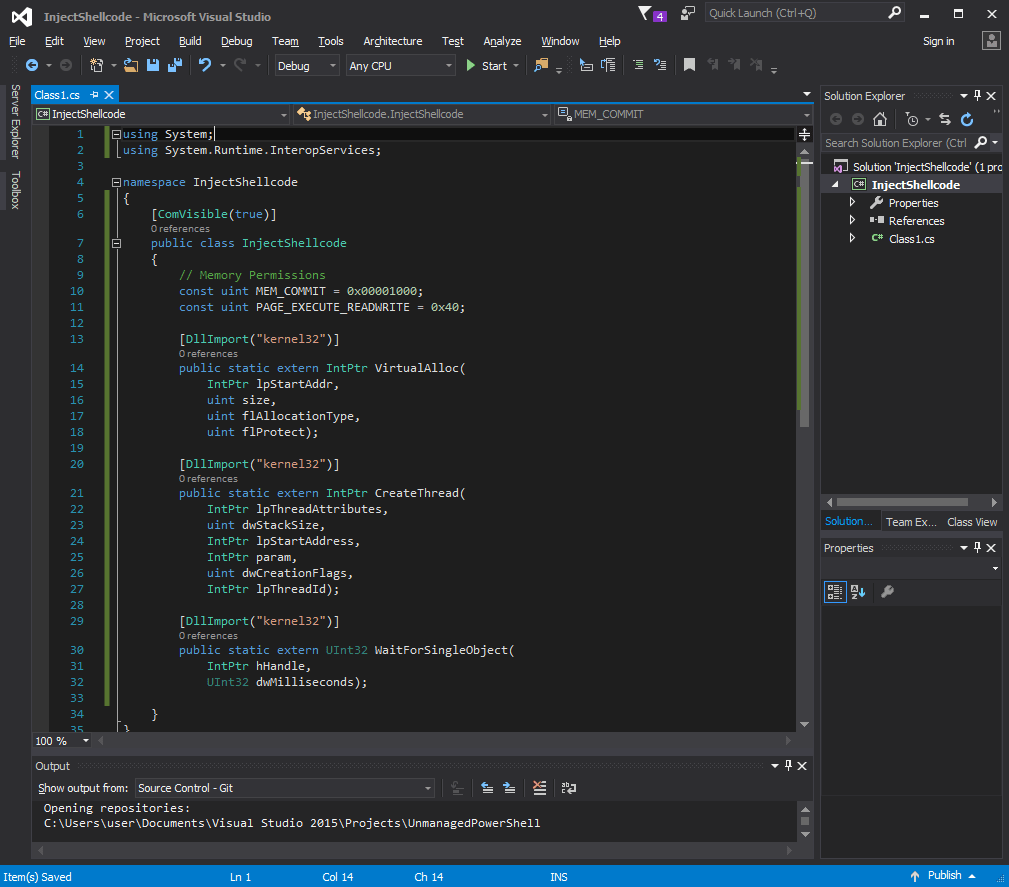Screen dimensions: 1009x887
Task: Toggle the bookmark icon in the toolbar
Action: click(x=688, y=64)
